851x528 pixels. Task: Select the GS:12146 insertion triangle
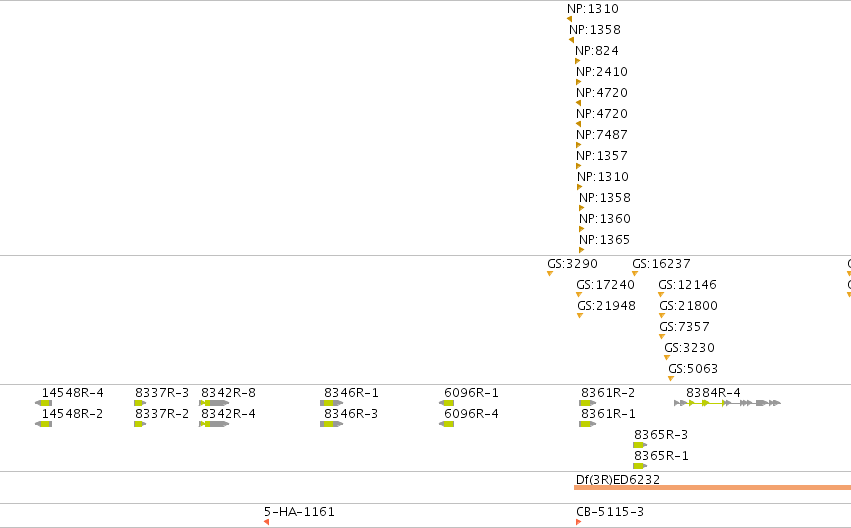[x=661, y=295]
